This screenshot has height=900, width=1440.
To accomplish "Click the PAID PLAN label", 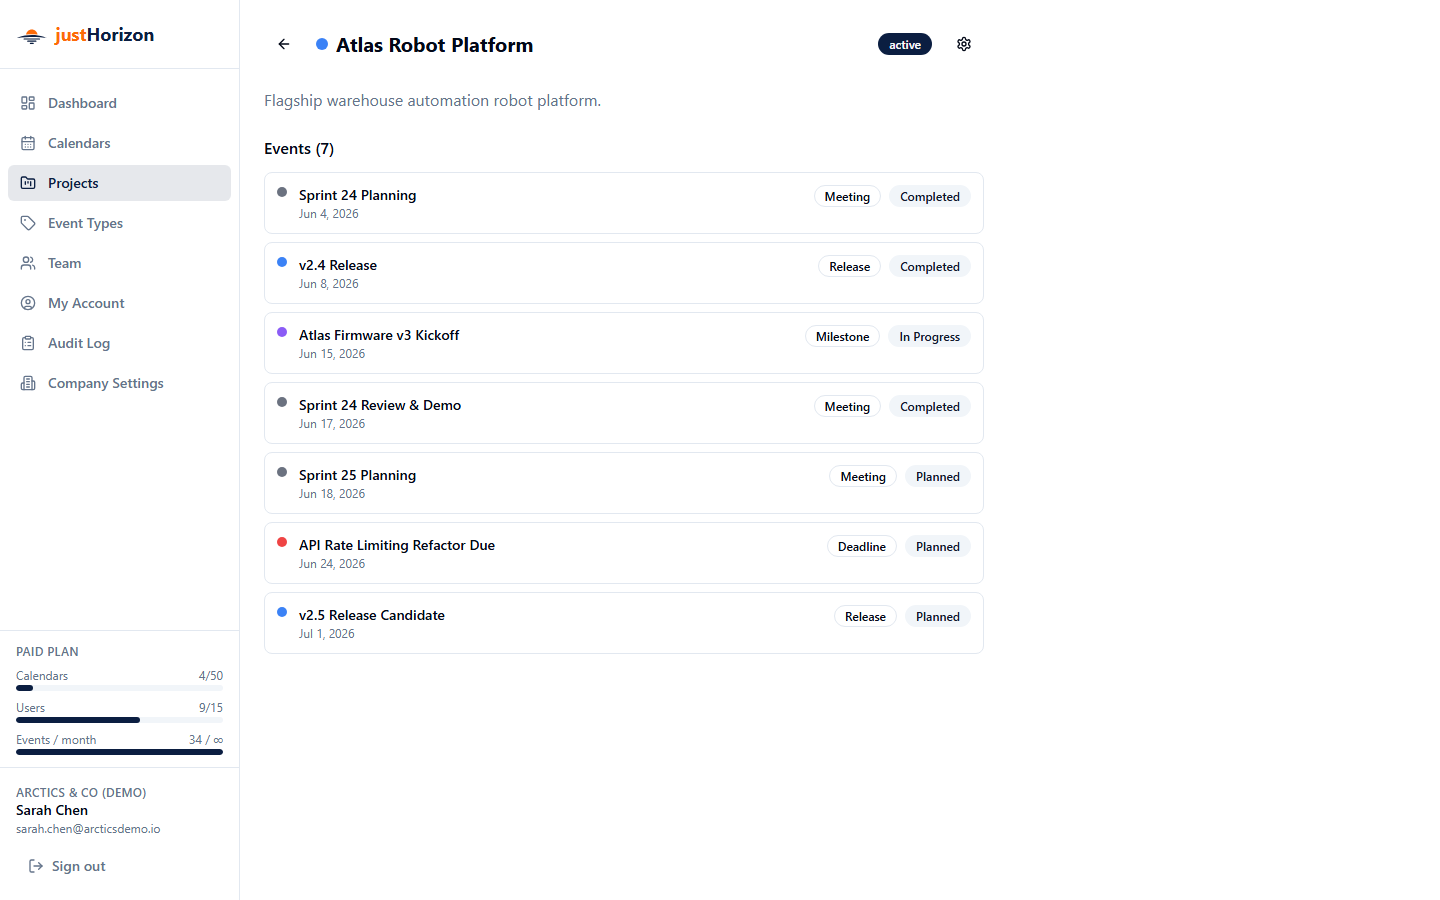I will [x=47, y=652].
